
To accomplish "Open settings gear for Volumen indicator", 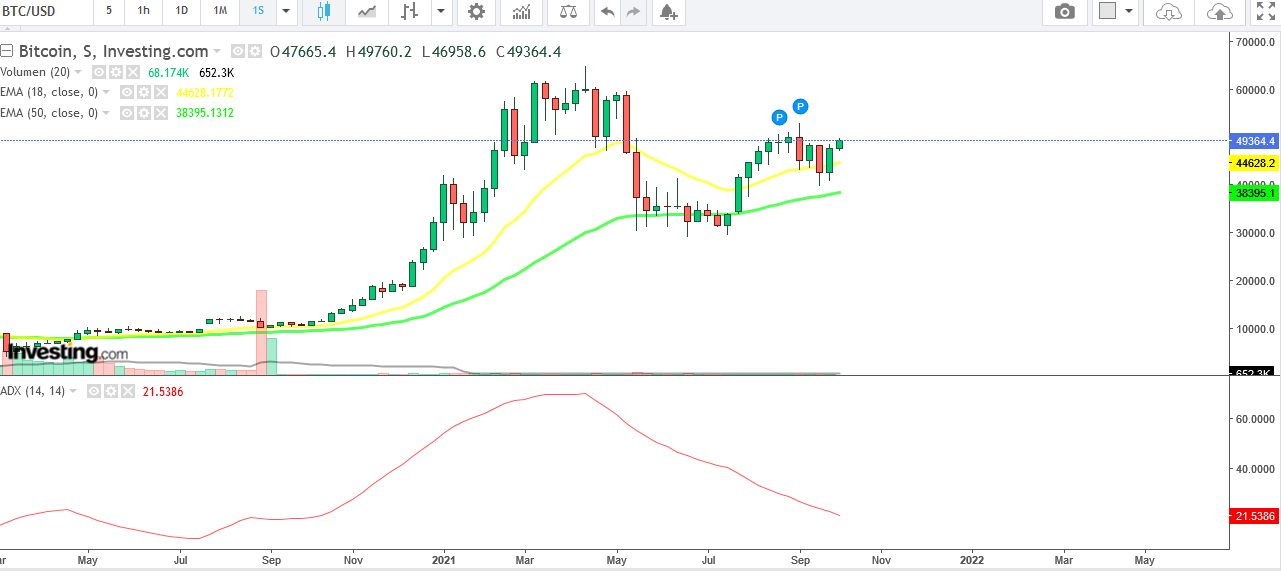I will coord(115,72).
